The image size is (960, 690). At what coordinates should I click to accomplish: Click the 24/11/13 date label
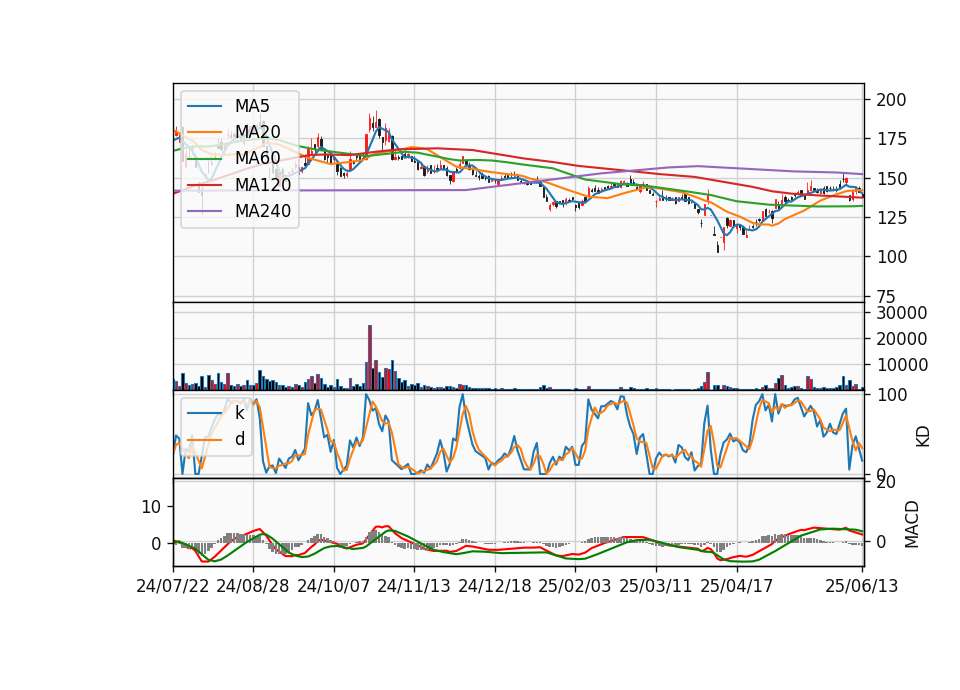tap(414, 586)
